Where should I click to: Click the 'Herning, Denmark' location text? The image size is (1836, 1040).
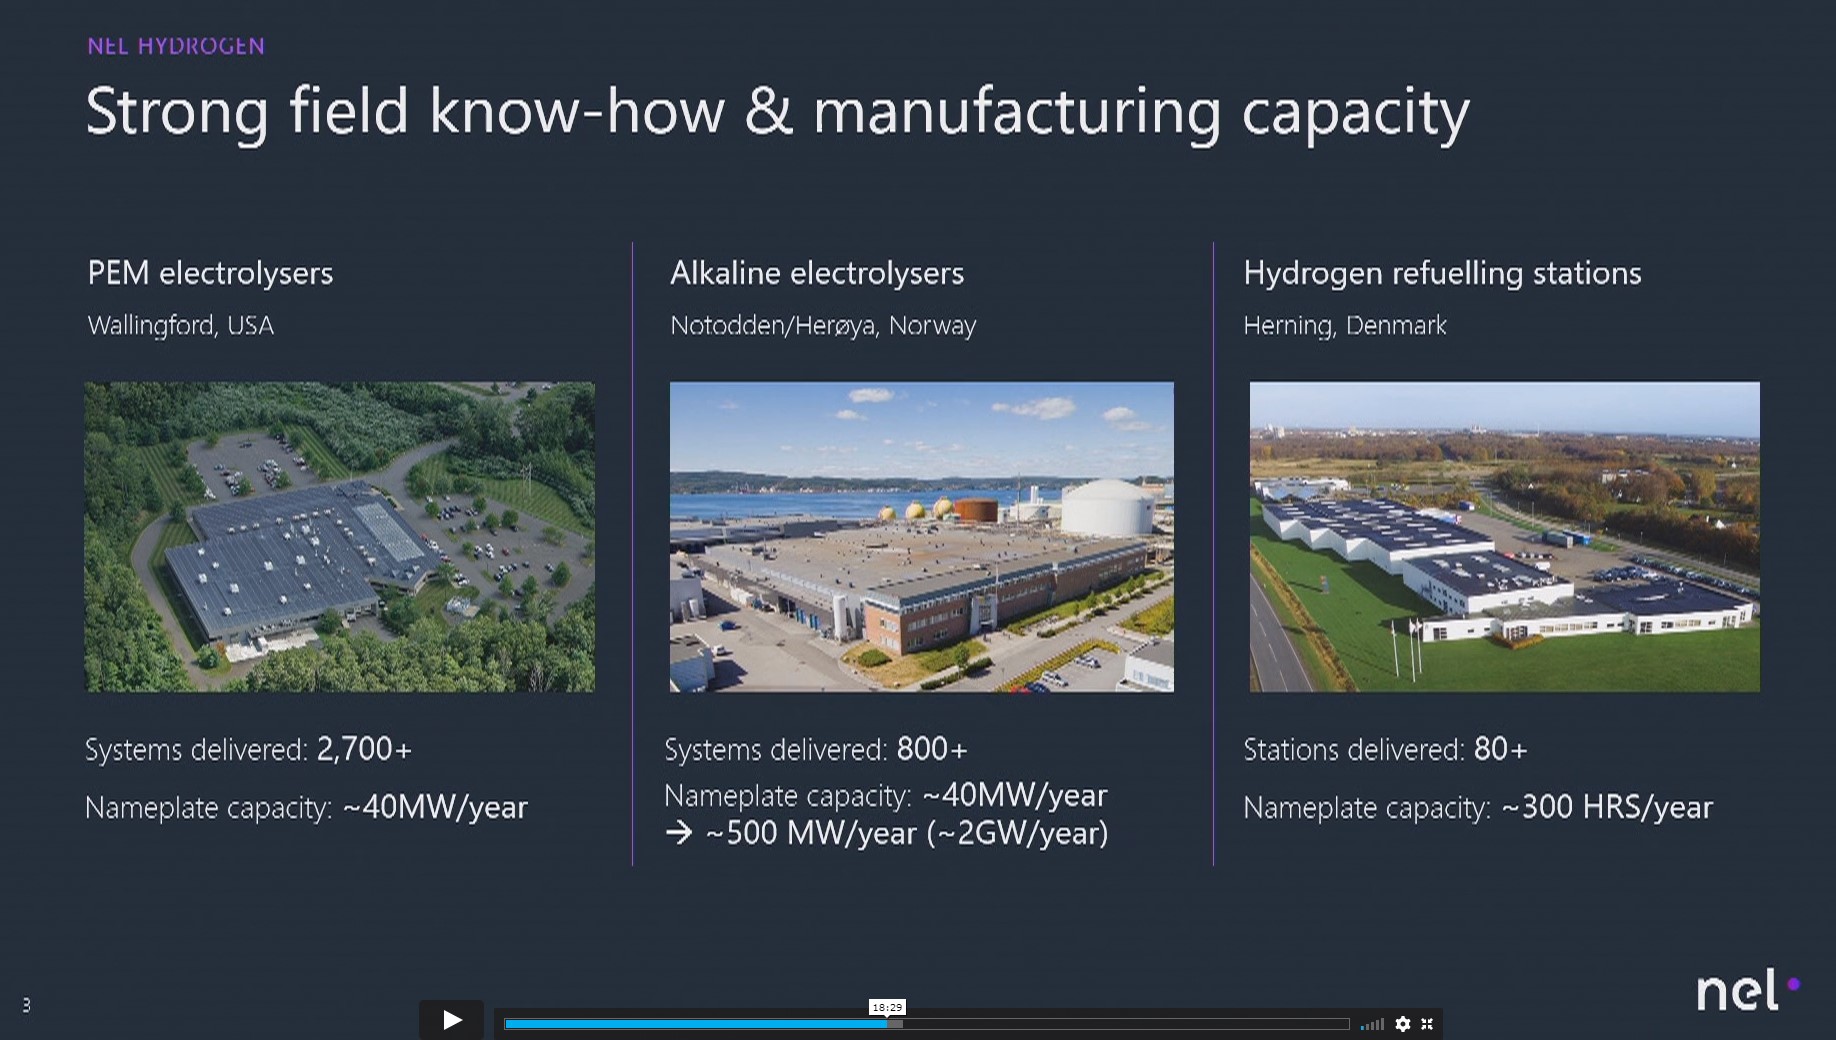[1345, 326]
